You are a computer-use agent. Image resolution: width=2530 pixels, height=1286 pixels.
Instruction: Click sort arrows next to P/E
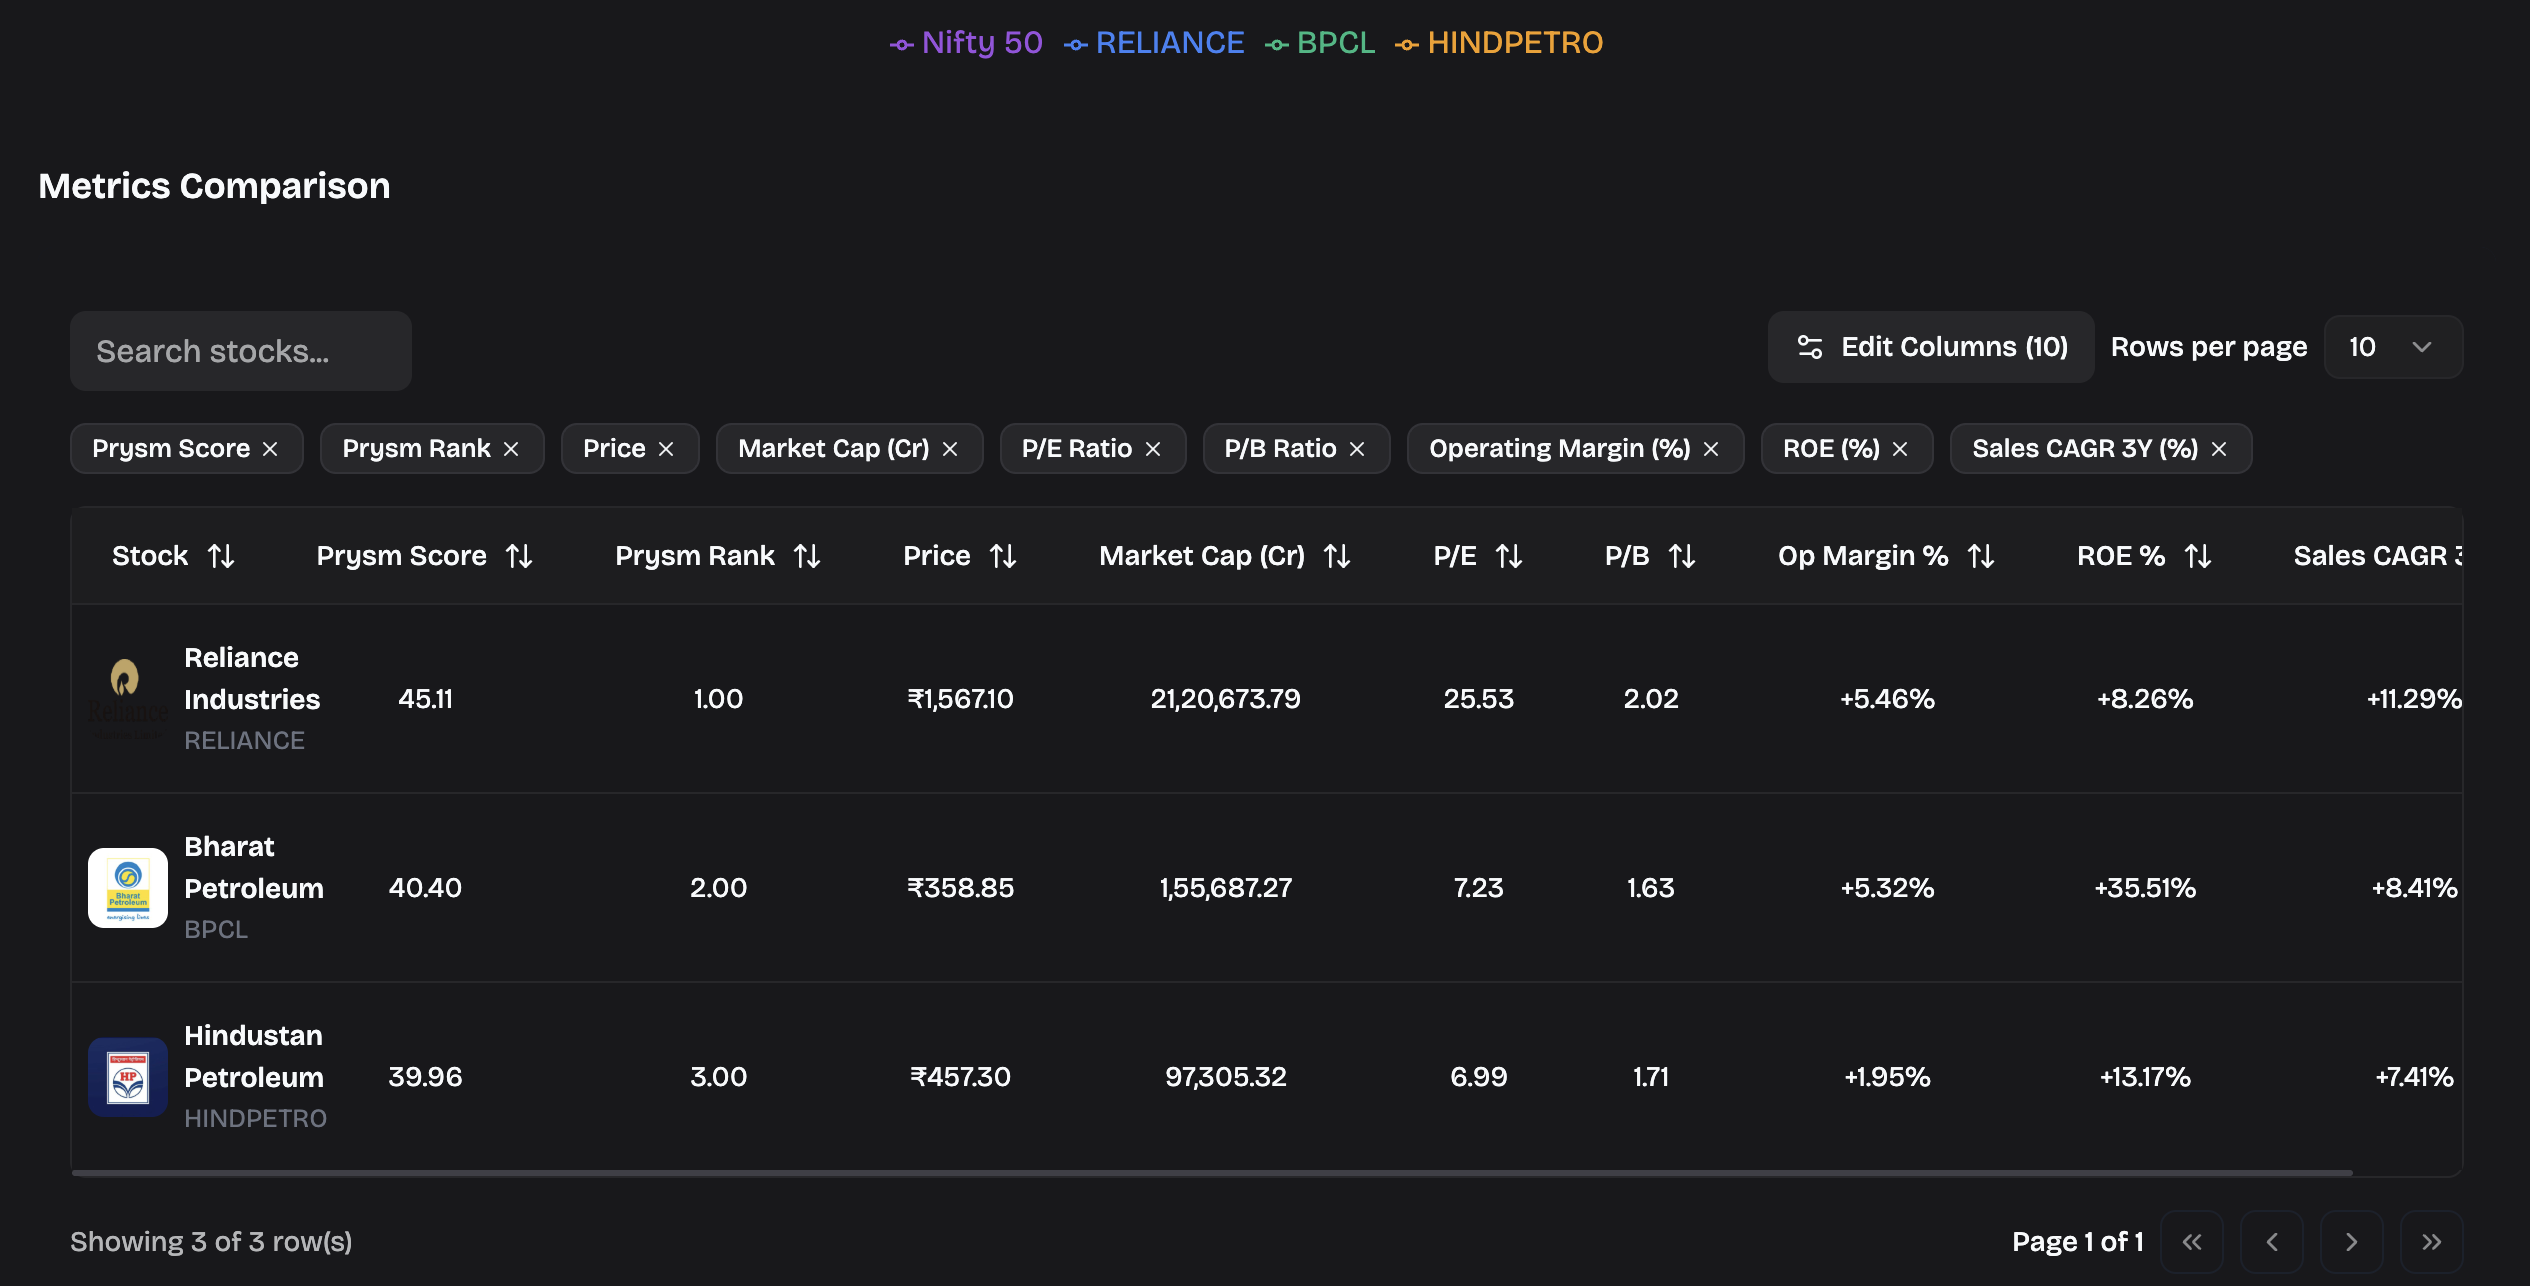click(x=1509, y=556)
